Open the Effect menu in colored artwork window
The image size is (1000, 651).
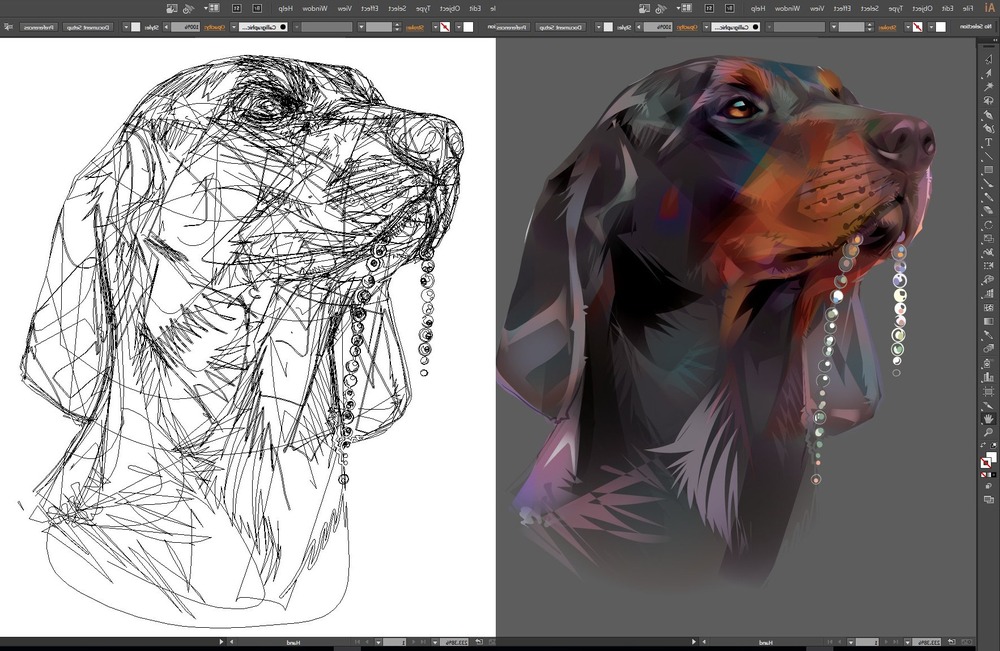[x=844, y=8]
